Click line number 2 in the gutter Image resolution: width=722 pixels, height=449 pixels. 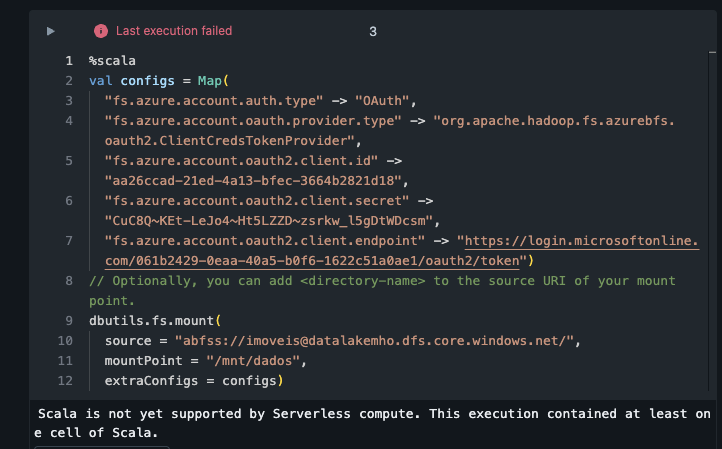68,81
